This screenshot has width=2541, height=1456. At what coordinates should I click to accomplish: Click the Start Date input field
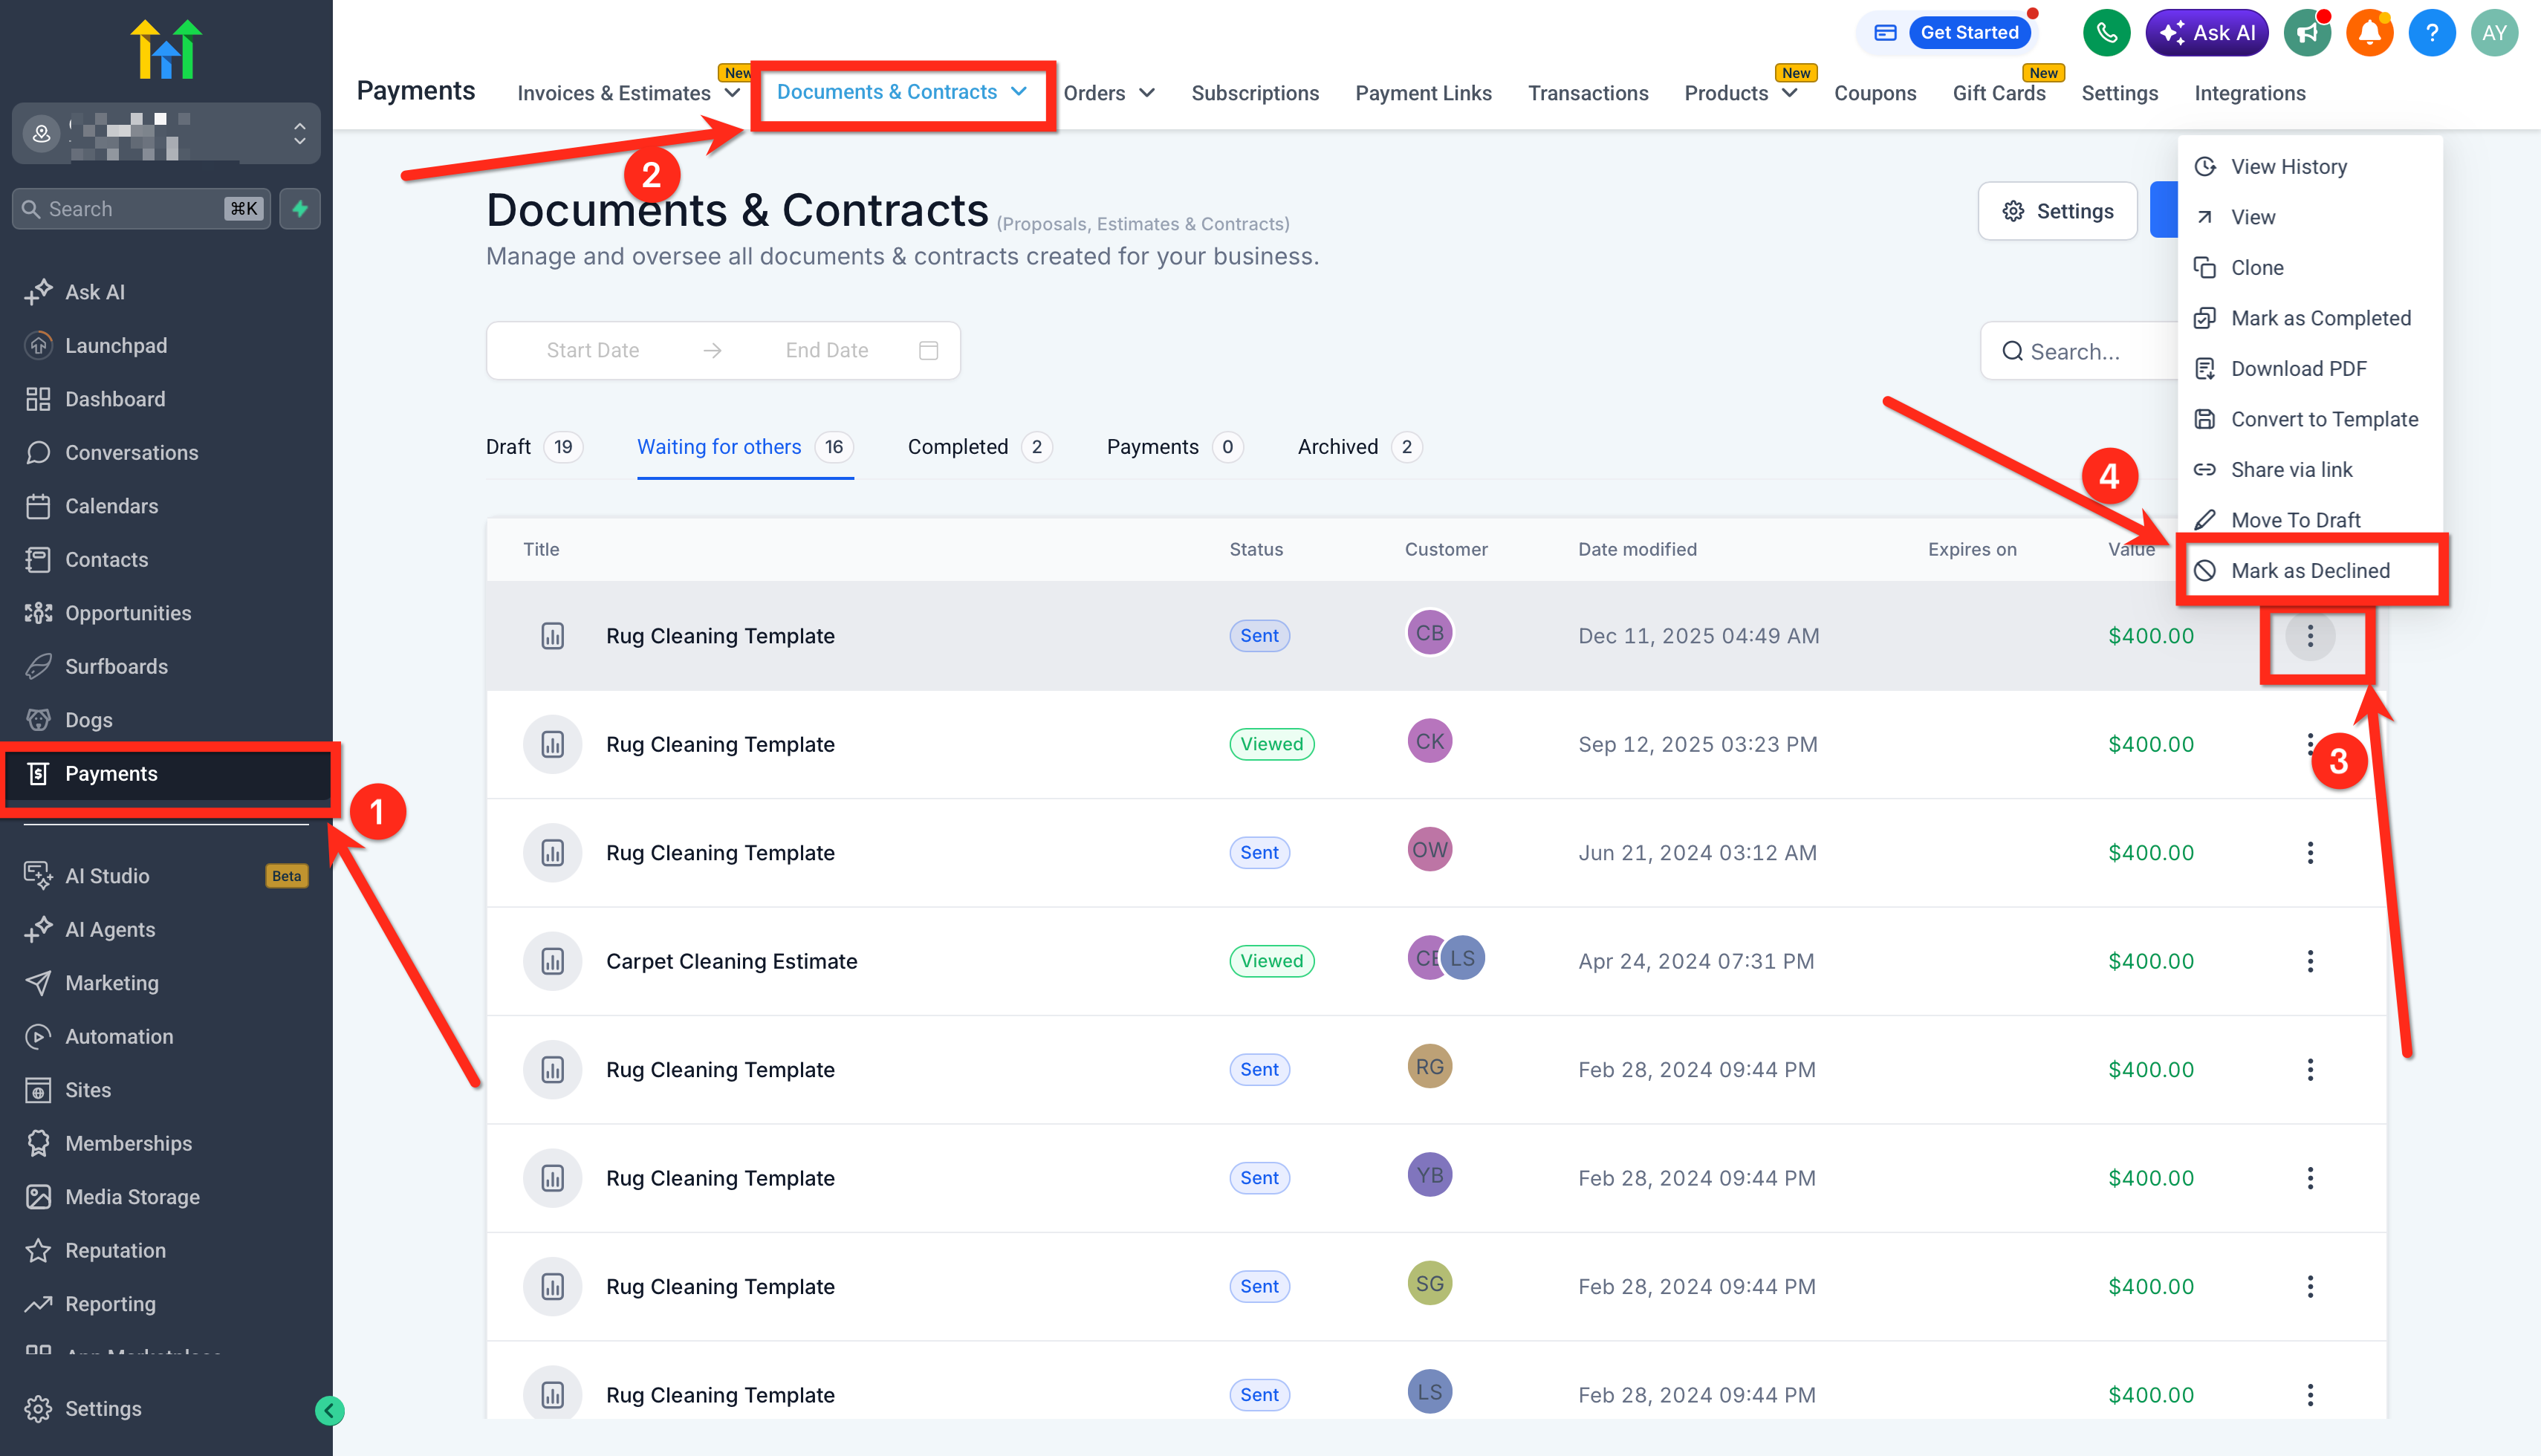(x=592, y=350)
